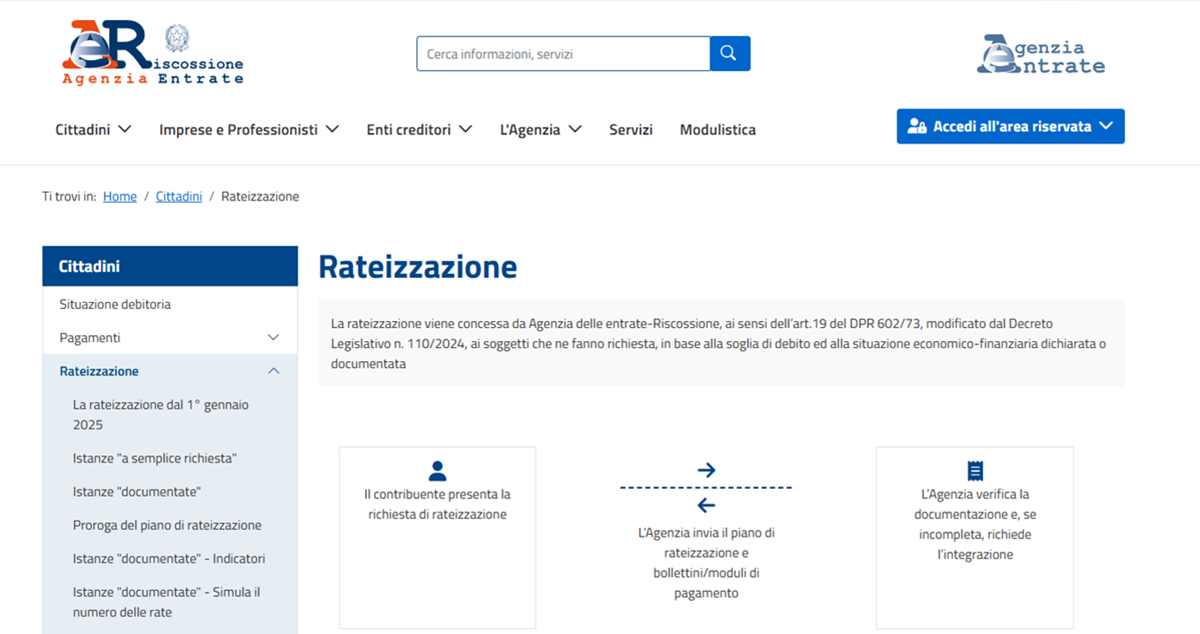Expand the L'Agenzia menu
1200x634 pixels.
[541, 129]
